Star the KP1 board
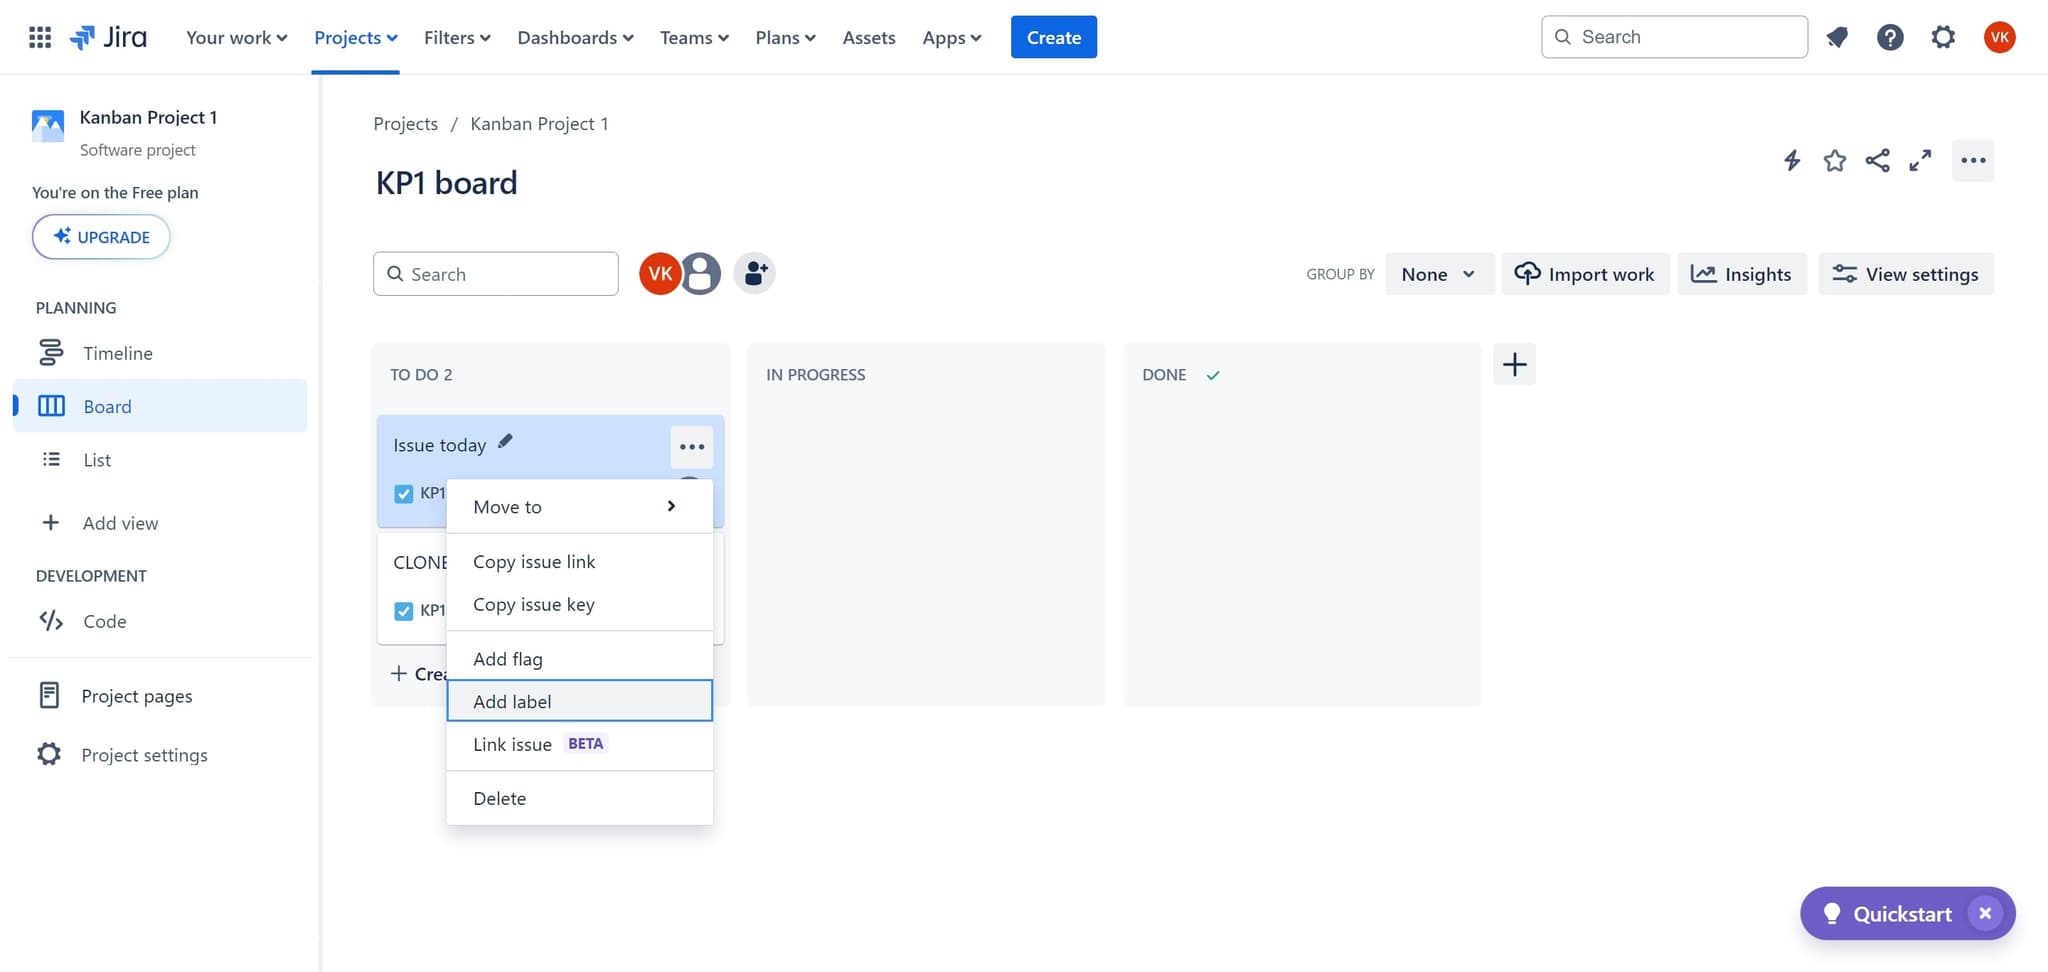This screenshot has height=972, width=2048. coord(1834,160)
